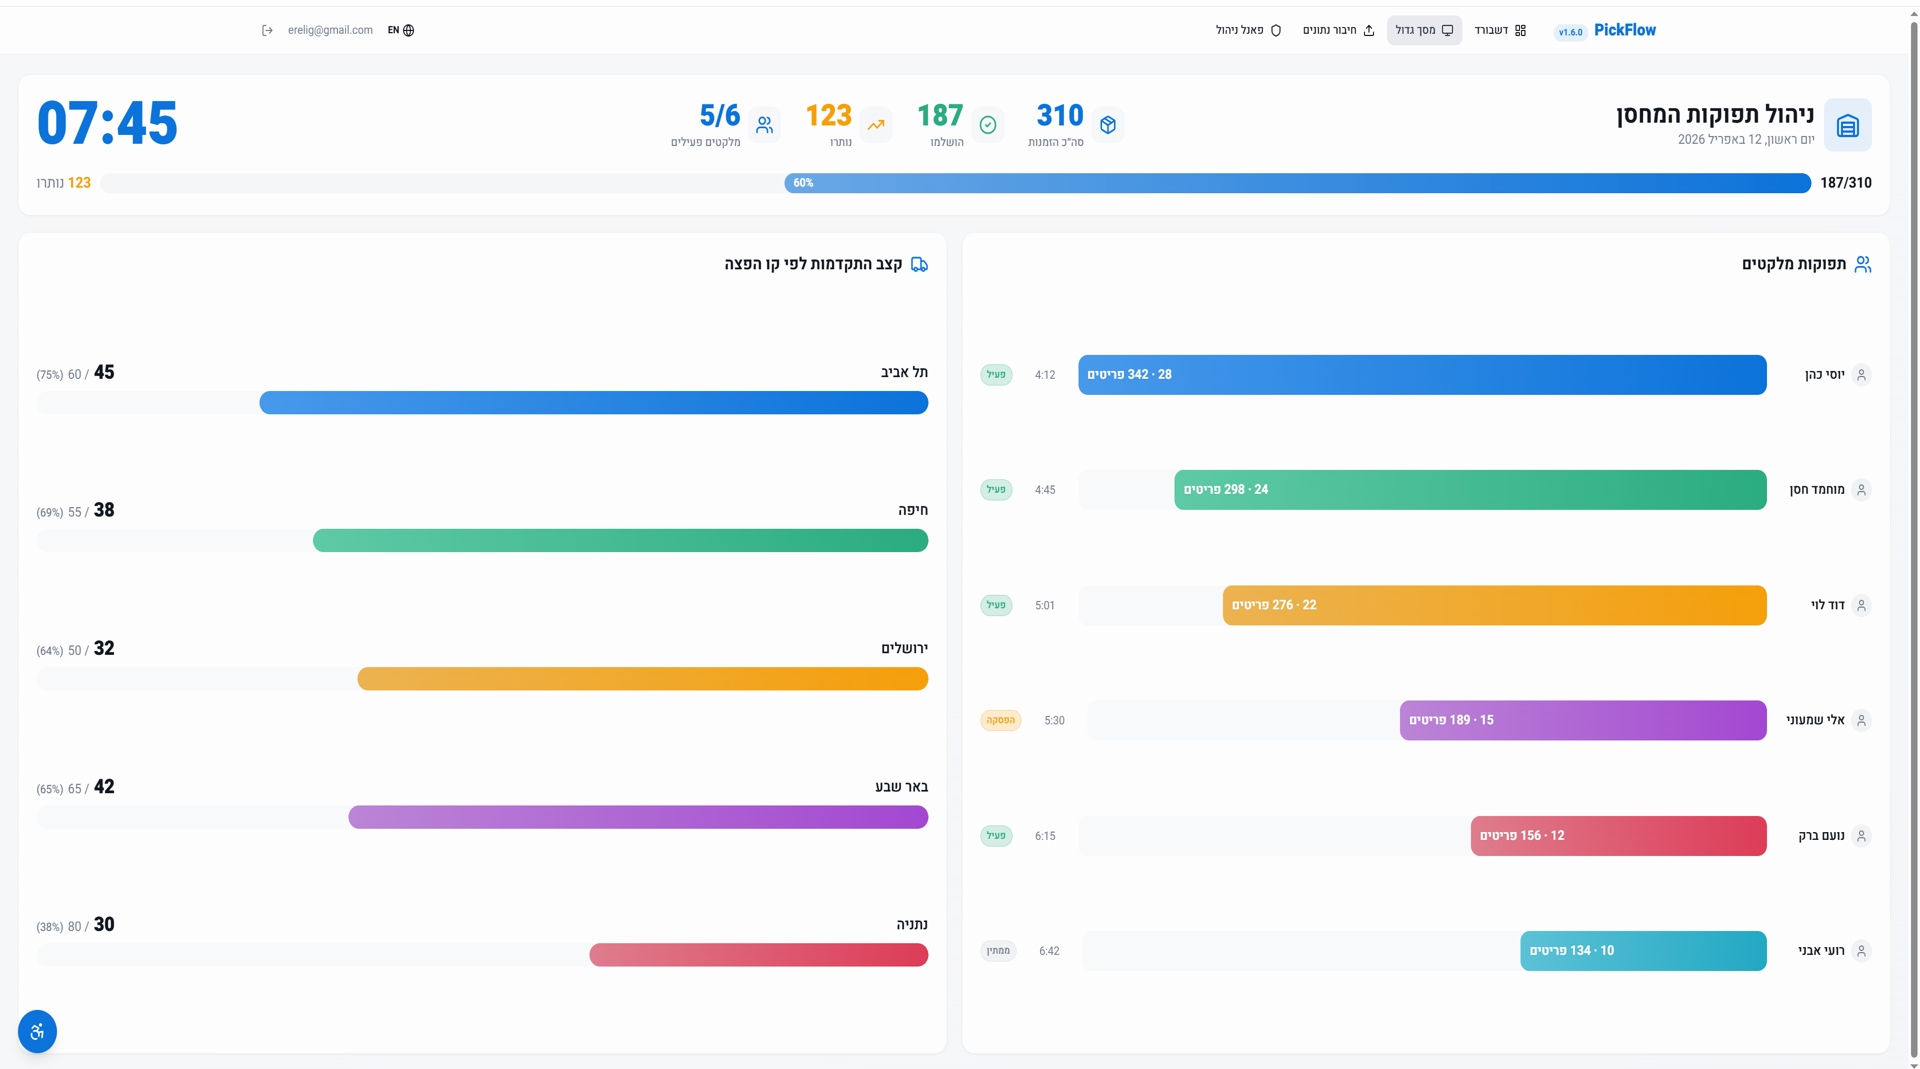This screenshot has height=1069, width=1920.
Task: Click the תל אביב blue progress bar
Action: coord(593,403)
